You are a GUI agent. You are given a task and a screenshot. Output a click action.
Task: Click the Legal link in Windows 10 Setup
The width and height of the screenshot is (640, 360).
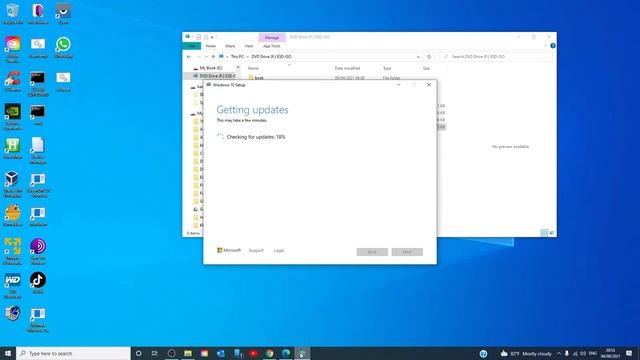pyautogui.click(x=279, y=251)
